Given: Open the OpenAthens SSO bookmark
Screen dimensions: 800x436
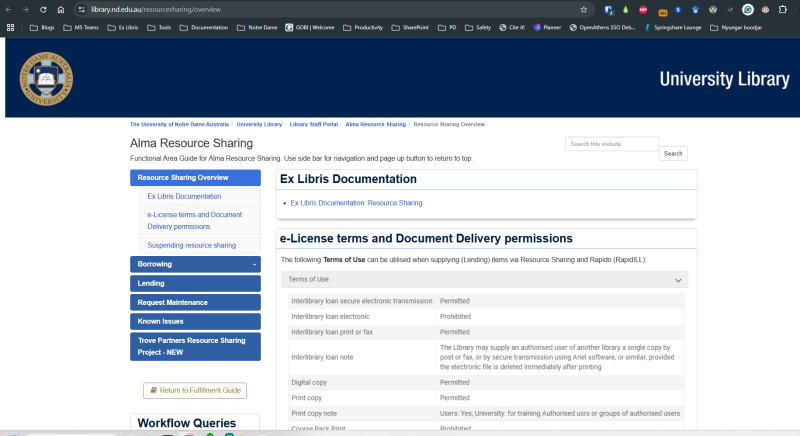Looking at the screenshot, I should (602, 28).
